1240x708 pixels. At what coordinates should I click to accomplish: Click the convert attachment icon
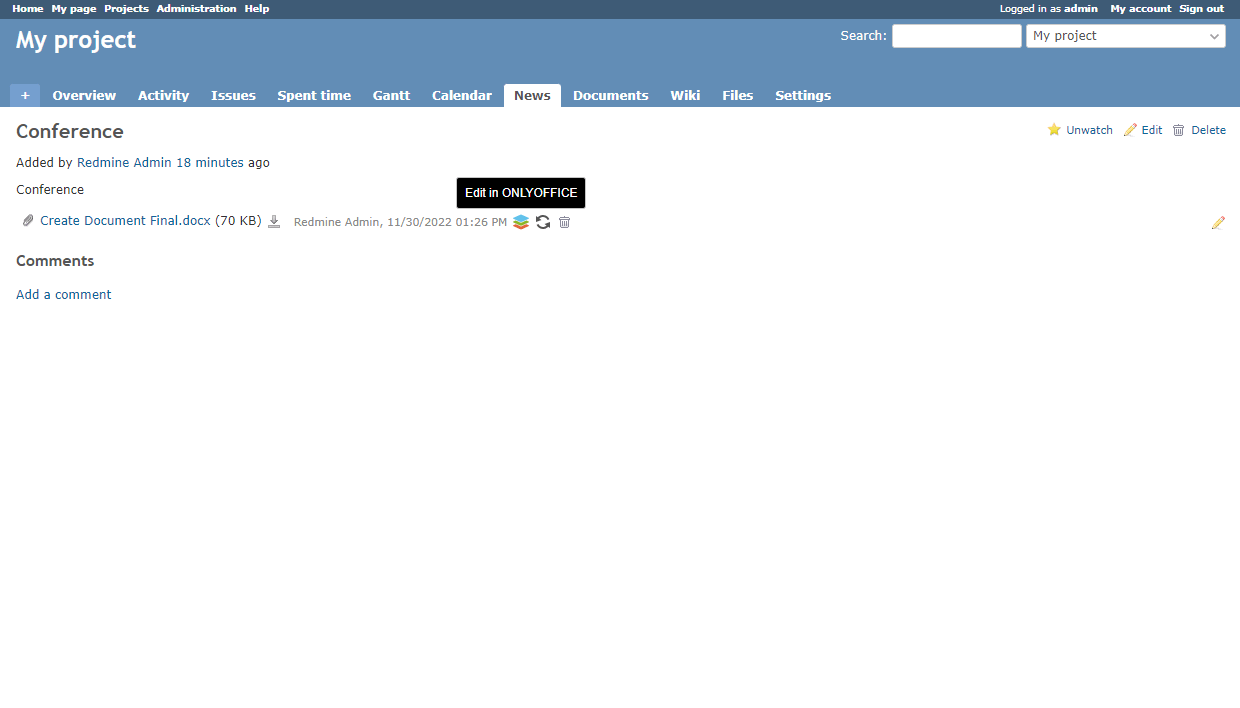543,222
